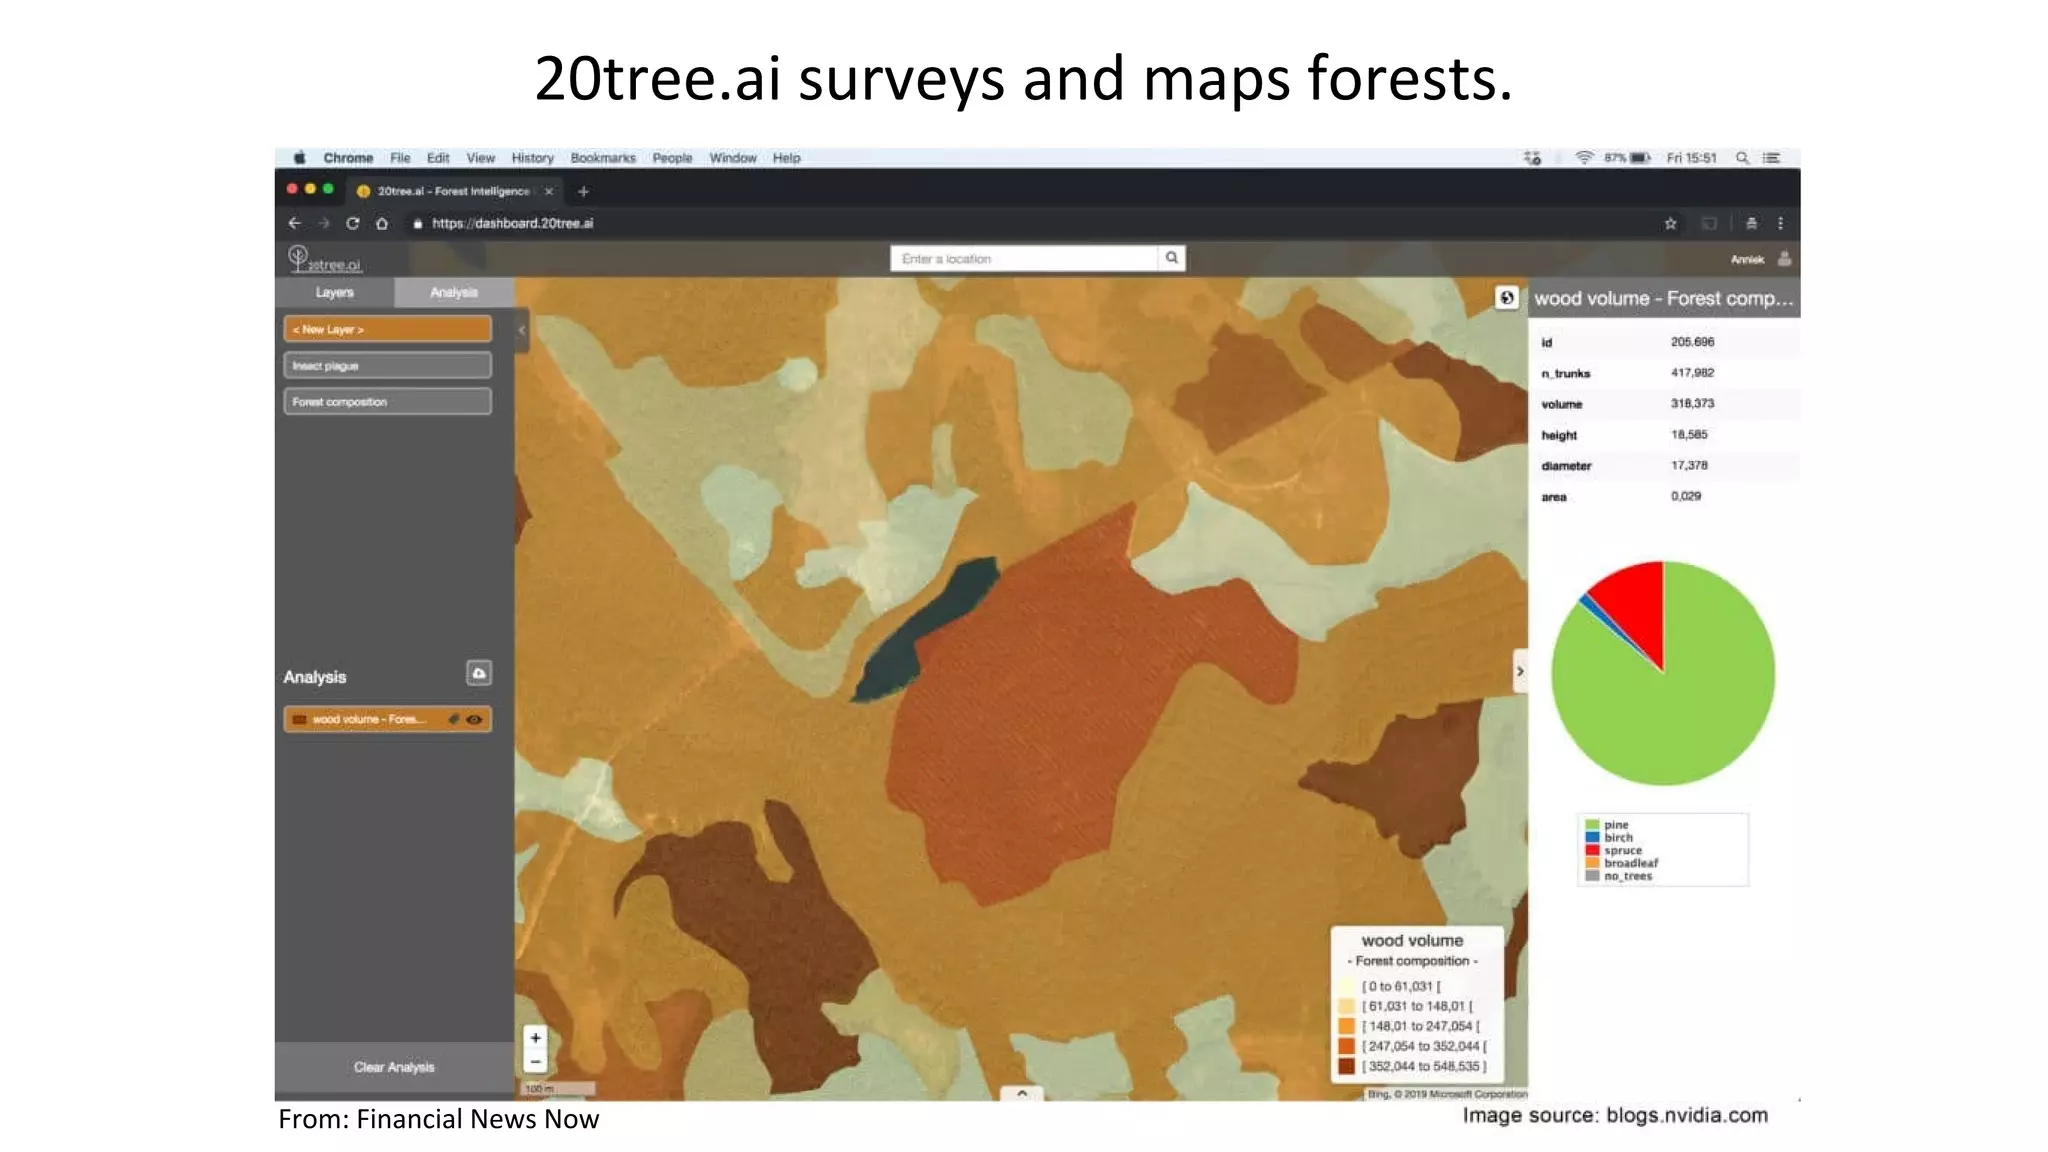
Task: Toggle eye visibility of wood volume analysis
Action: (x=474, y=719)
